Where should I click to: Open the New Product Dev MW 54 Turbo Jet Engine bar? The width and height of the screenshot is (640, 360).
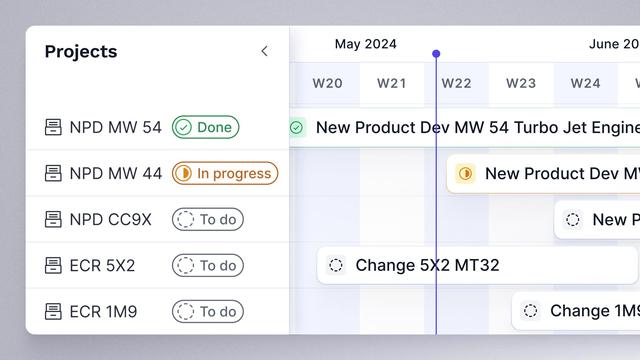[464, 127]
